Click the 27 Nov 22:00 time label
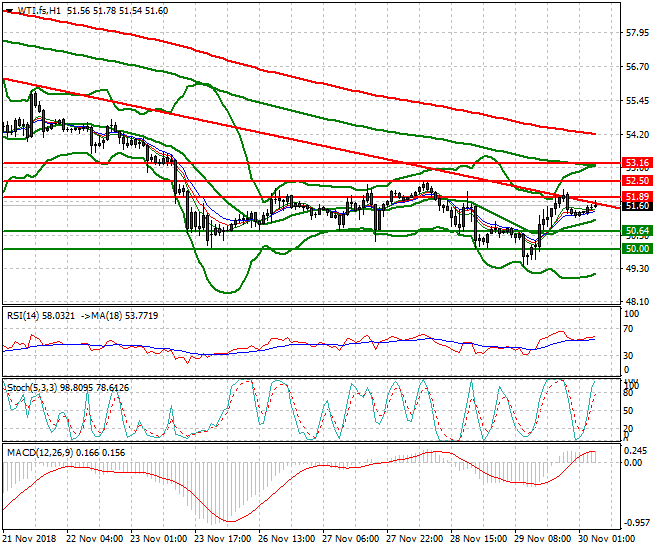 point(415,539)
